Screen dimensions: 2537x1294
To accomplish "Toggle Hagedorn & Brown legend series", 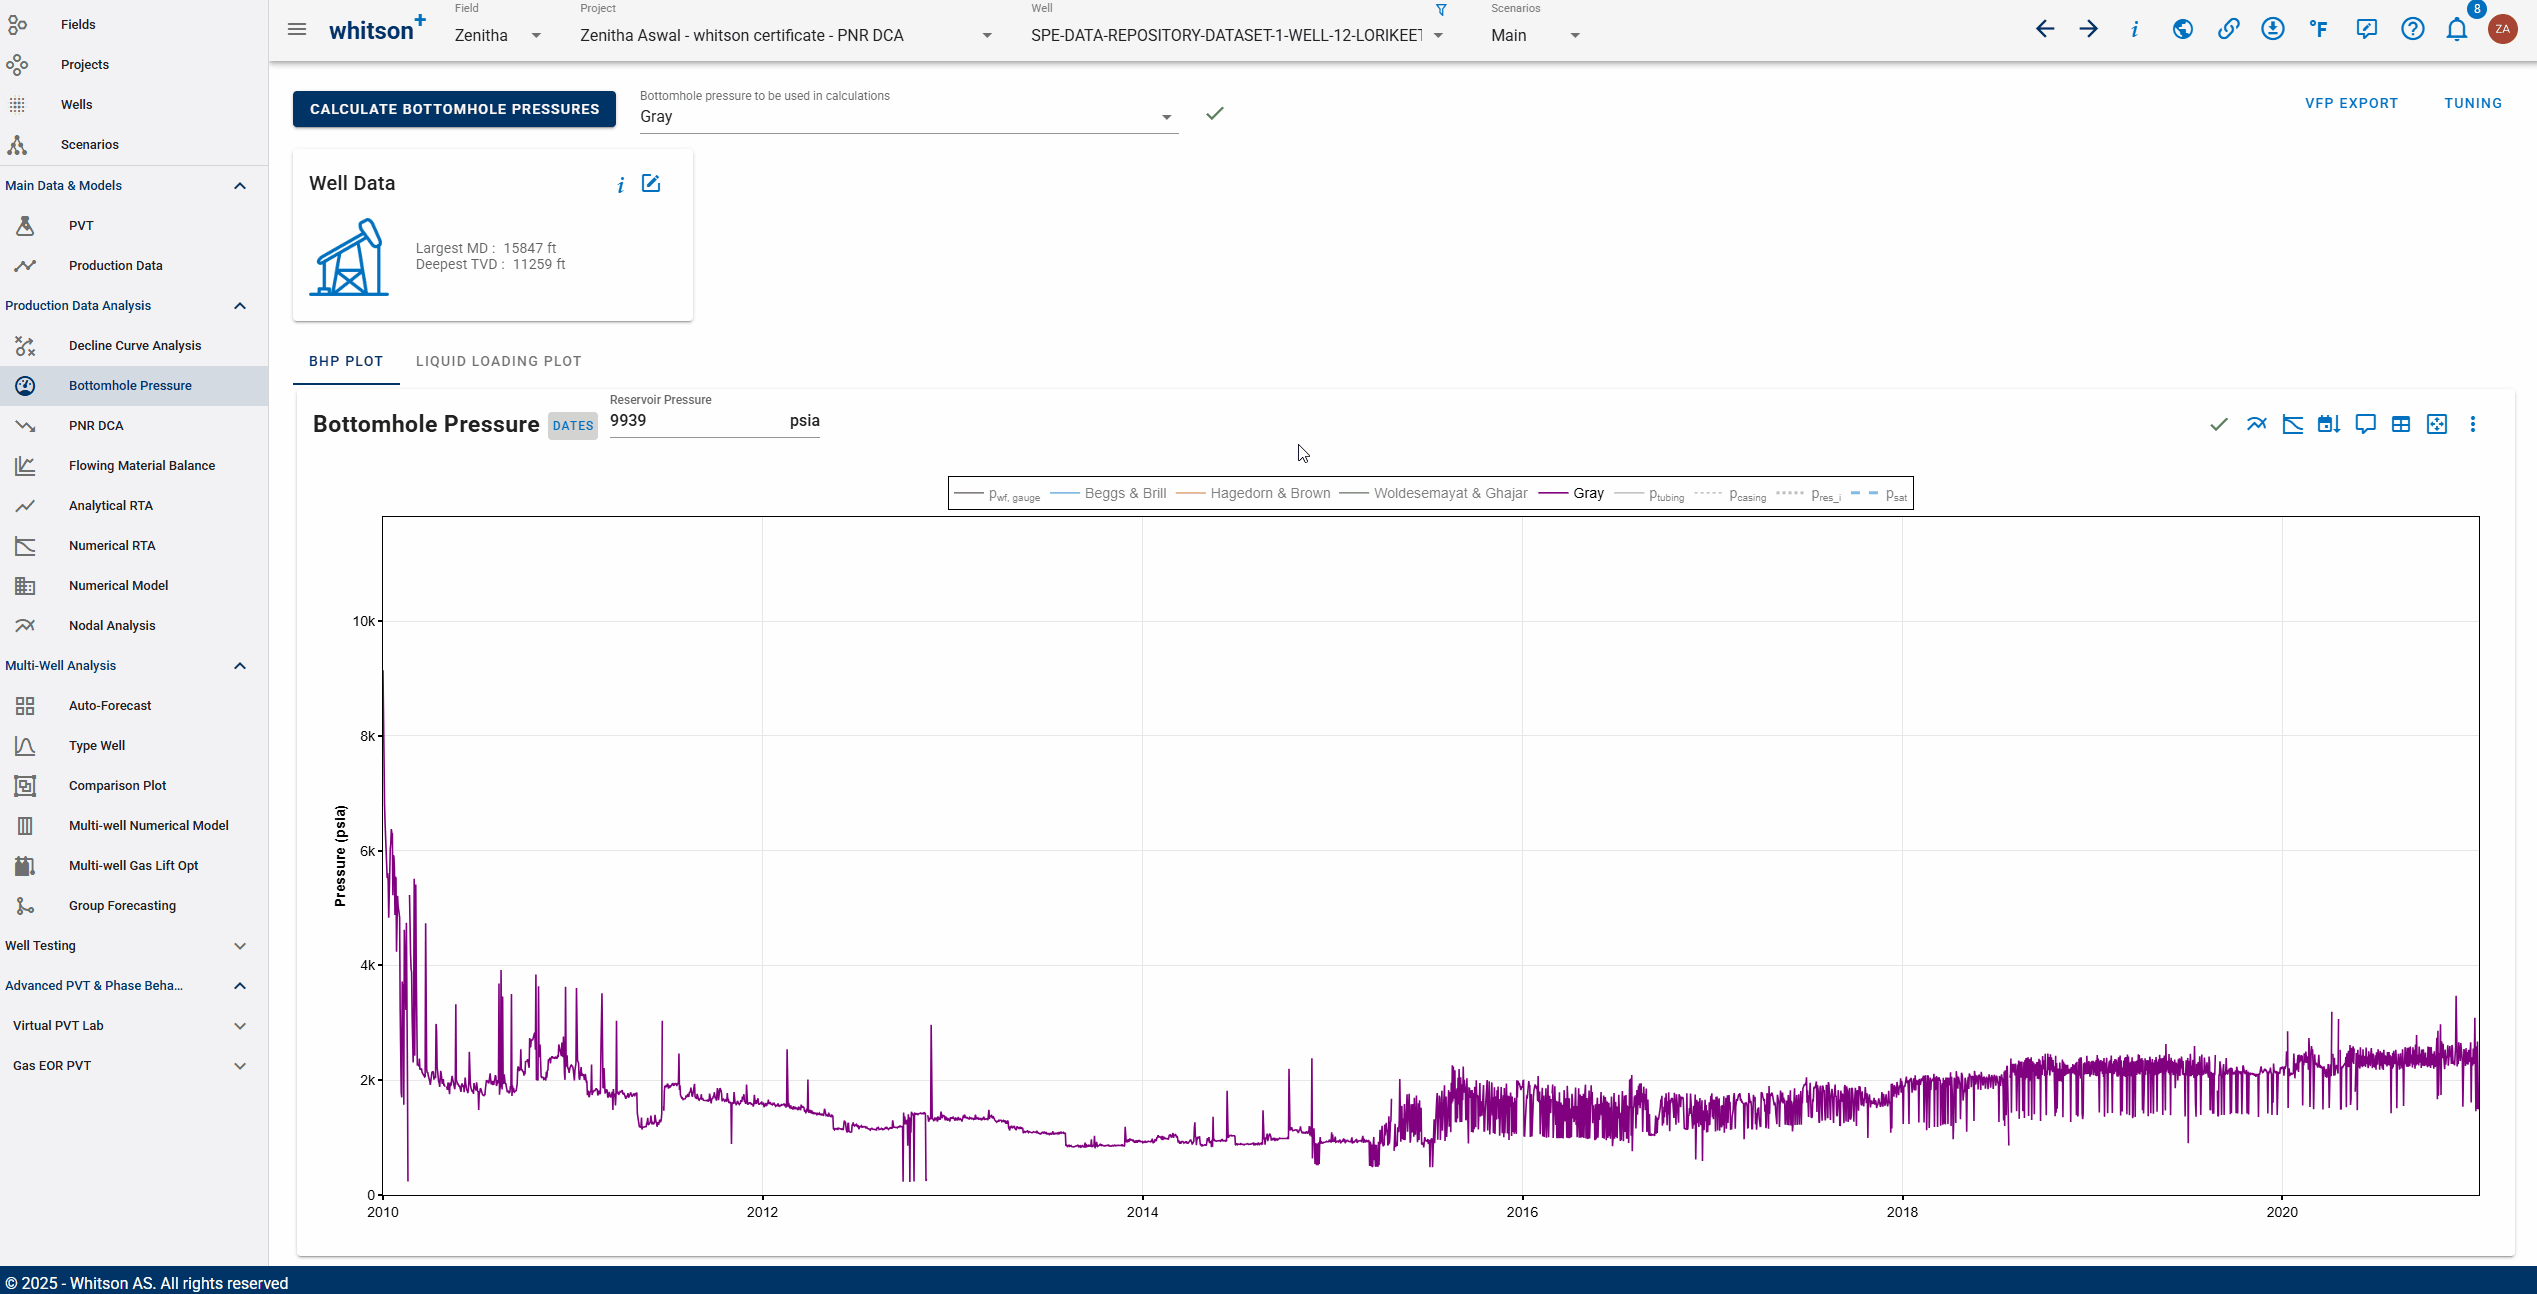I will point(1254,494).
